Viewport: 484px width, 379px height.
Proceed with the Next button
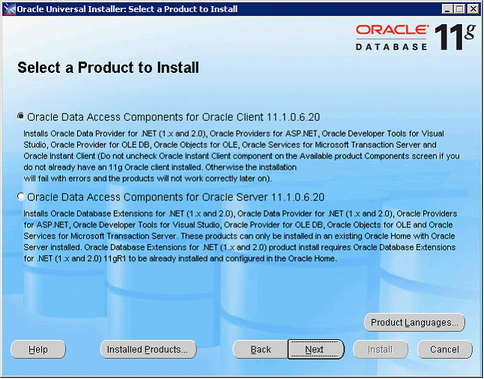(x=316, y=349)
